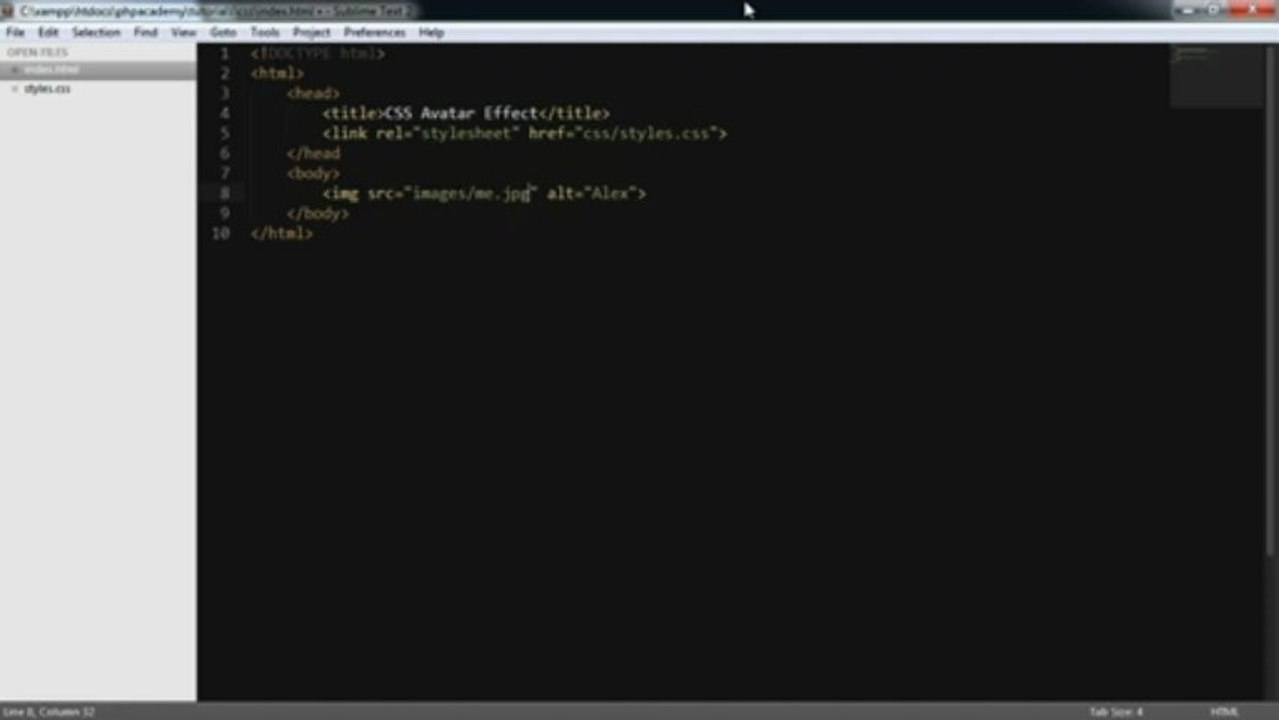The width and height of the screenshot is (1279, 720).
Task: Close styles.css using its sidebar x icon
Action: pos(14,89)
